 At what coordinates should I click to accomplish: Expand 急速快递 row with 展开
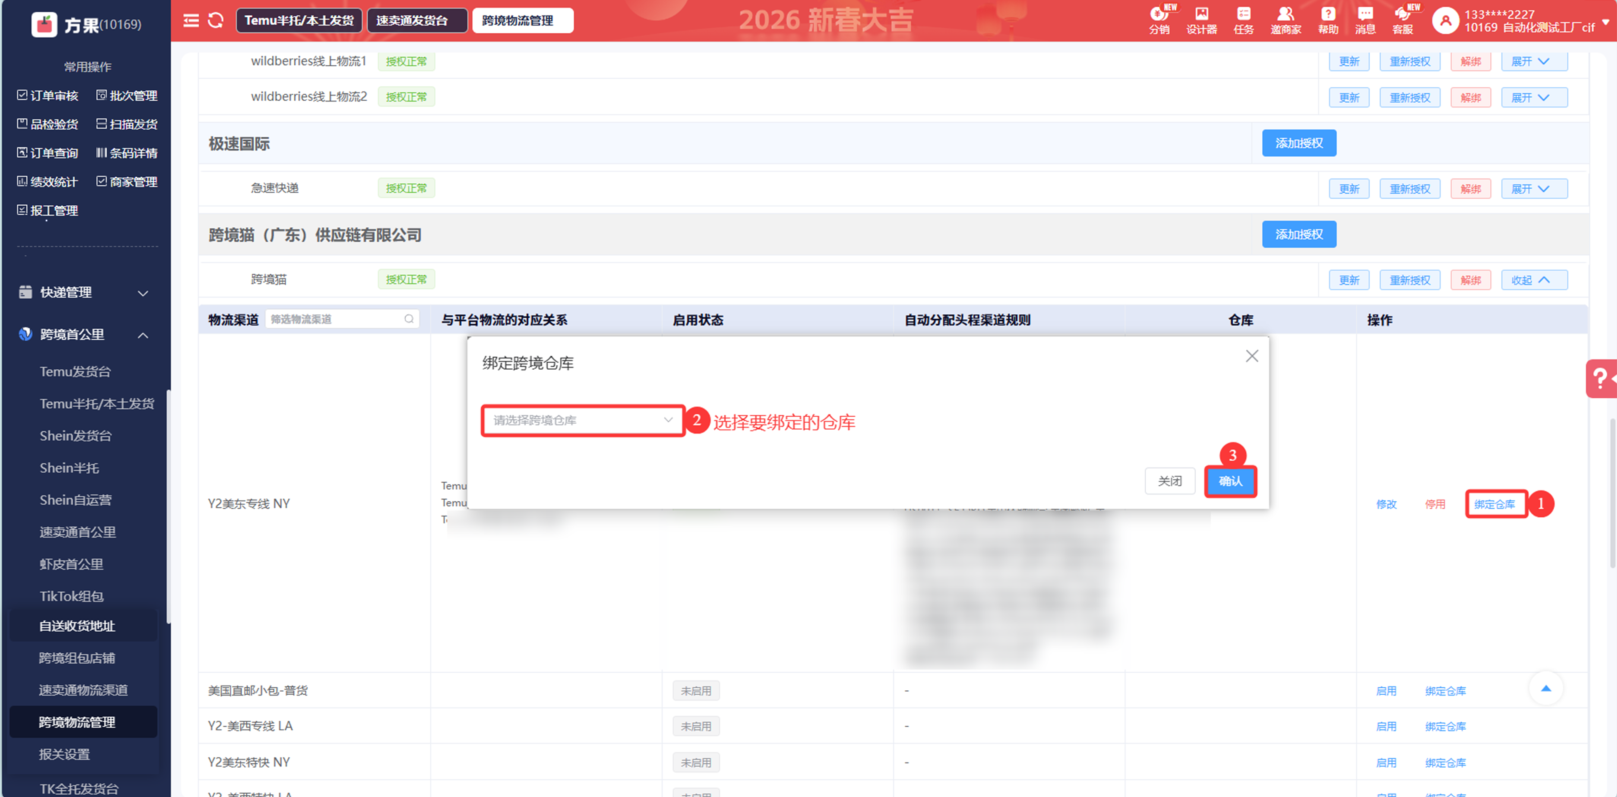pos(1533,188)
